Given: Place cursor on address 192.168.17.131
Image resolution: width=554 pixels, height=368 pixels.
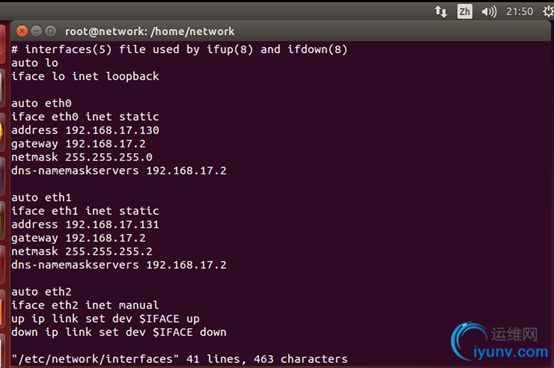Looking at the screenshot, I should click(85, 225).
